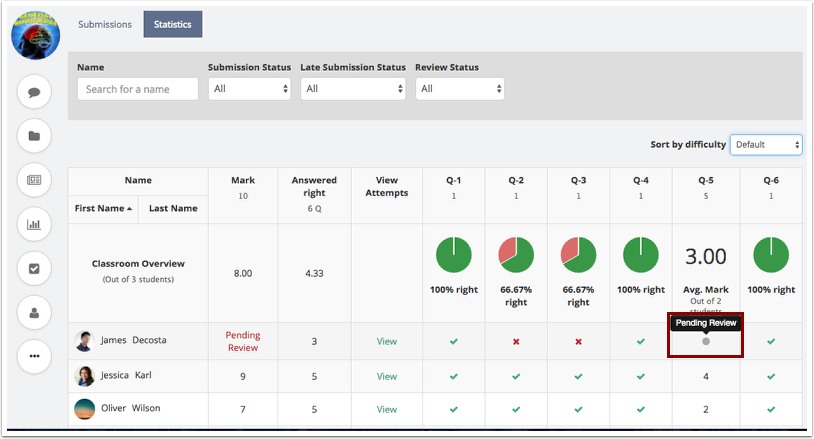The height and width of the screenshot is (439, 814).
Task: Click James Decosta's Q-6 green checkmark
Action: [771, 341]
